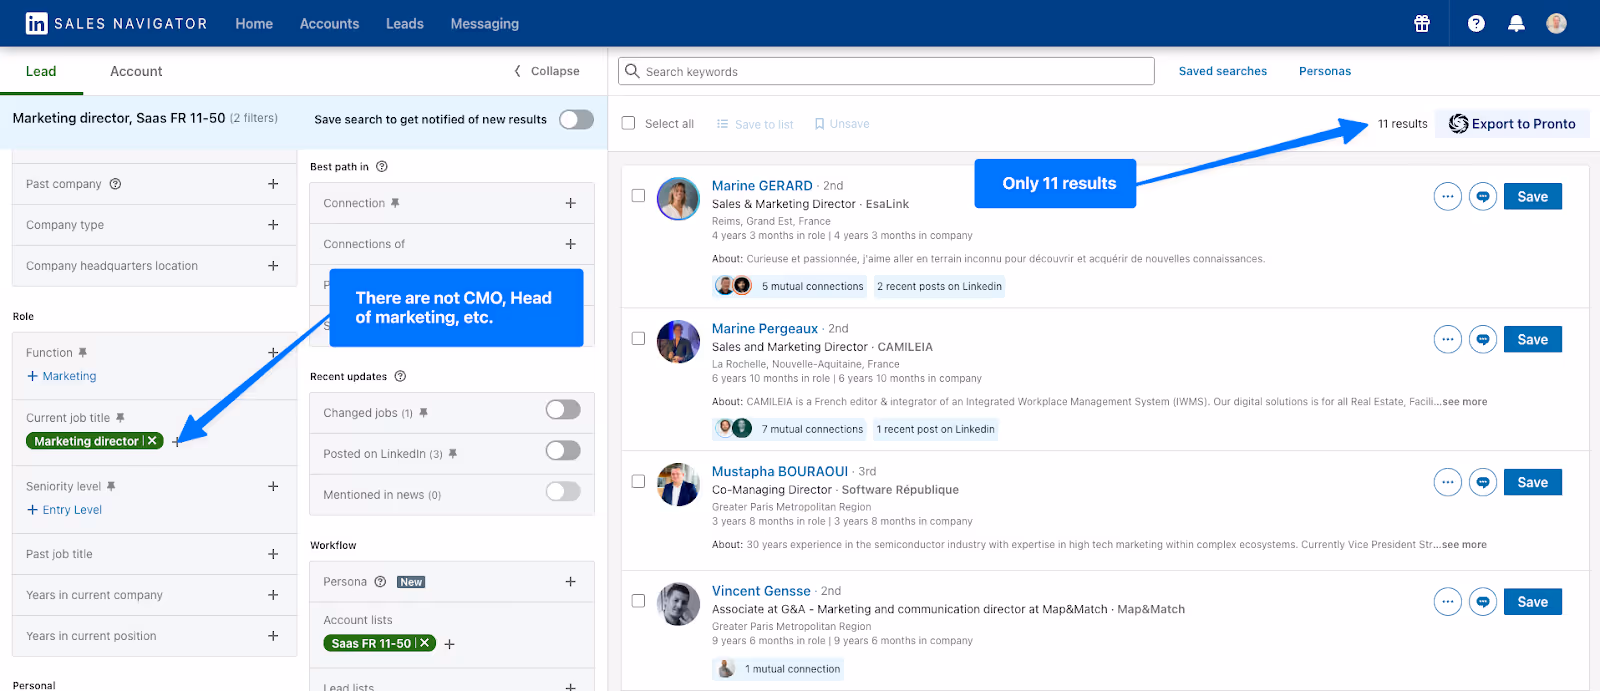The image size is (1600, 691).
Task: Open Saved searches link
Action: tap(1222, 71)
